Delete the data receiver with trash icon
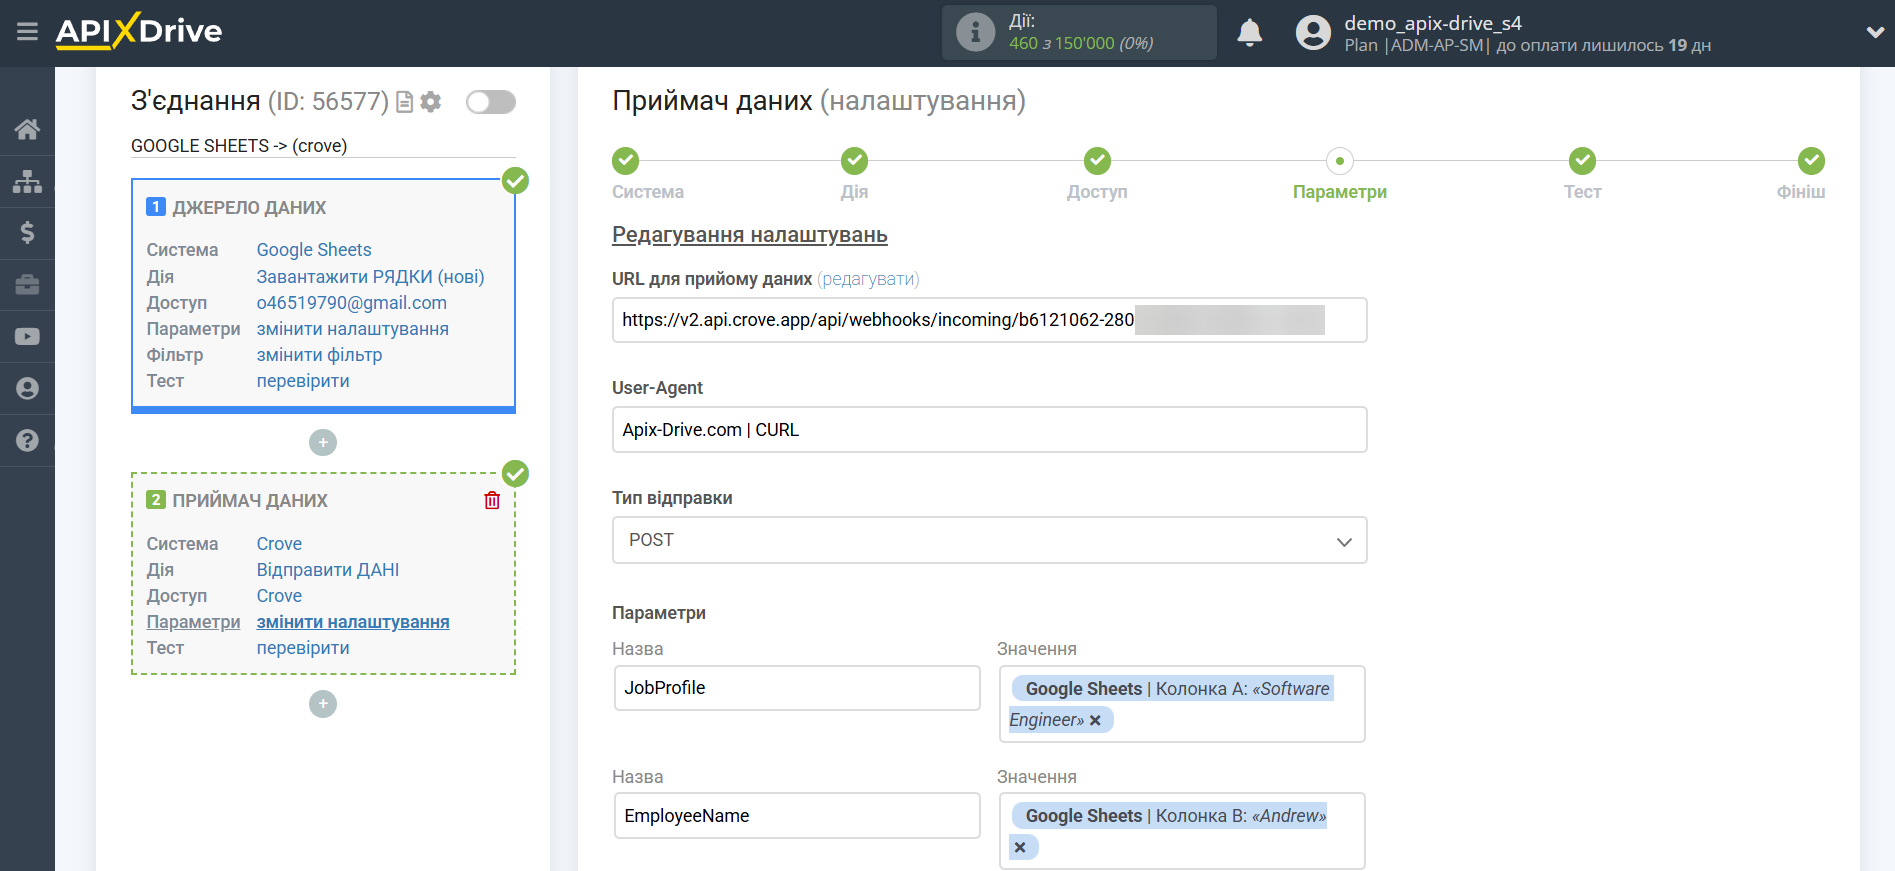Viewport: 1895px width, 871px height. pos(492,500)
